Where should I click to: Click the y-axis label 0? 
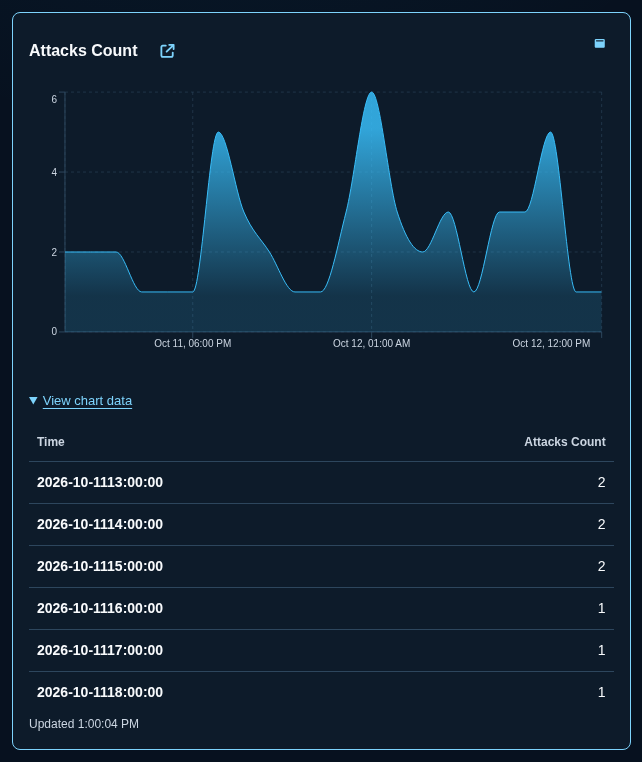pyautogui.click(x=54, y=331)
